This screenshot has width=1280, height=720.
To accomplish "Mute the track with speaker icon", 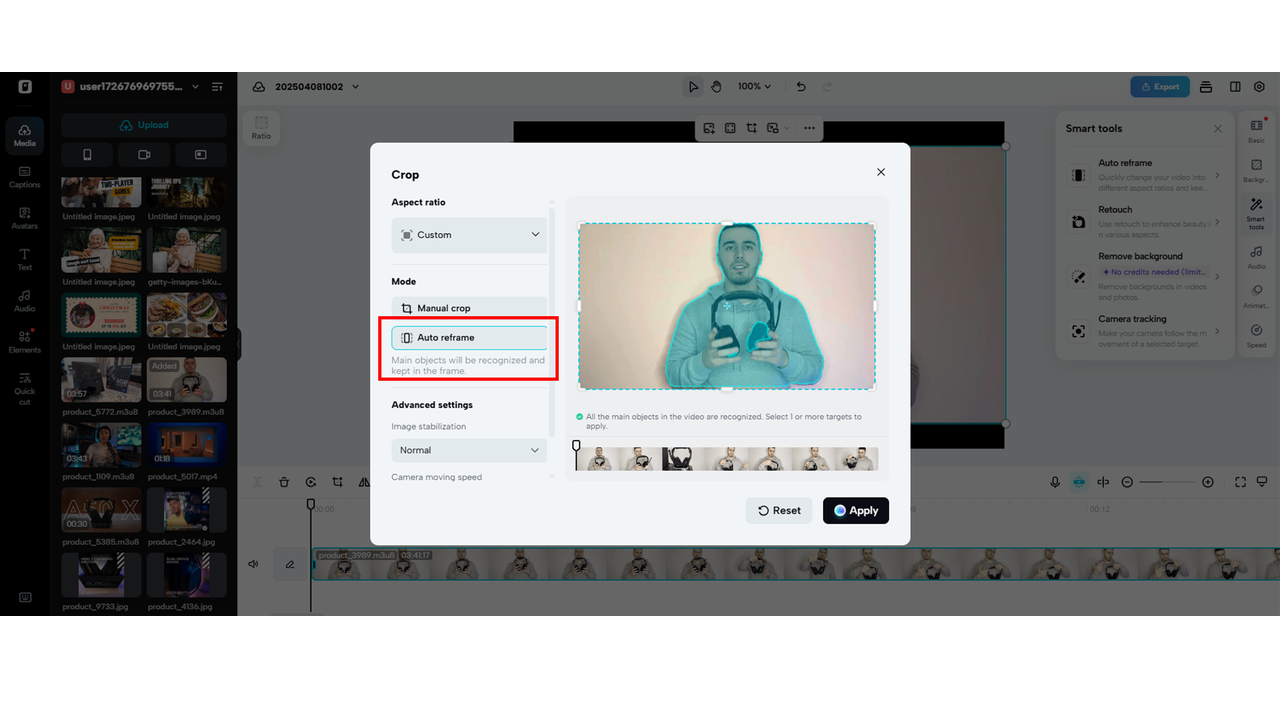I will (x=253, y=564).
